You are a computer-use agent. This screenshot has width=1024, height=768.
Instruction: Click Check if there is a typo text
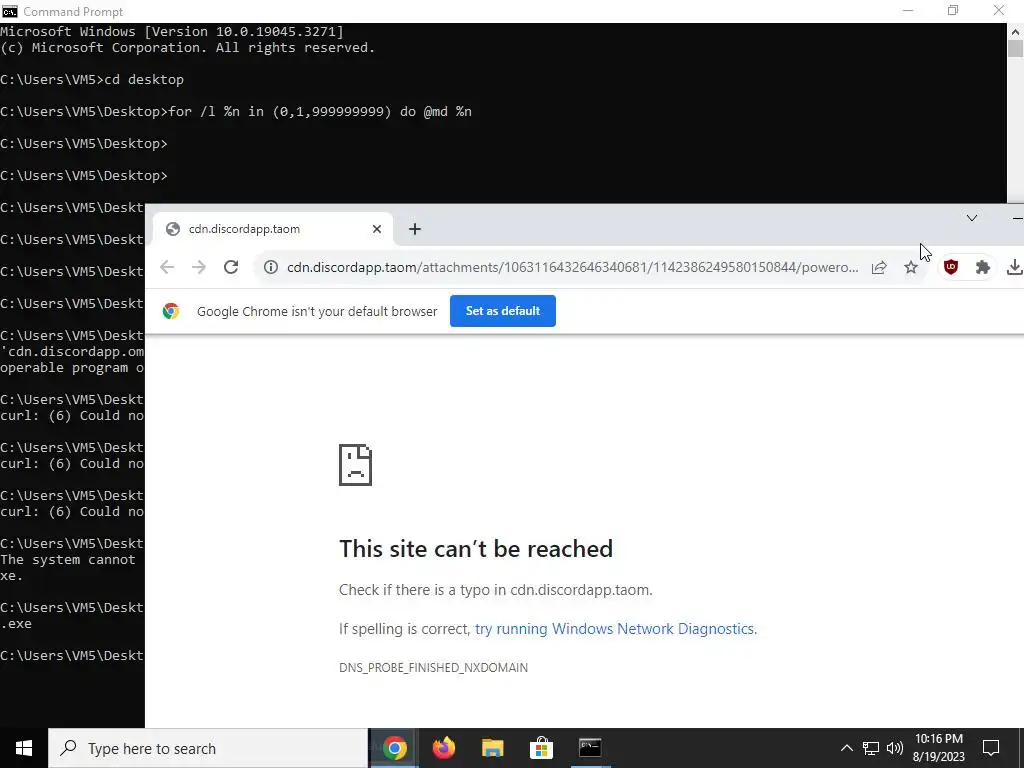click(x=496, y=590)
